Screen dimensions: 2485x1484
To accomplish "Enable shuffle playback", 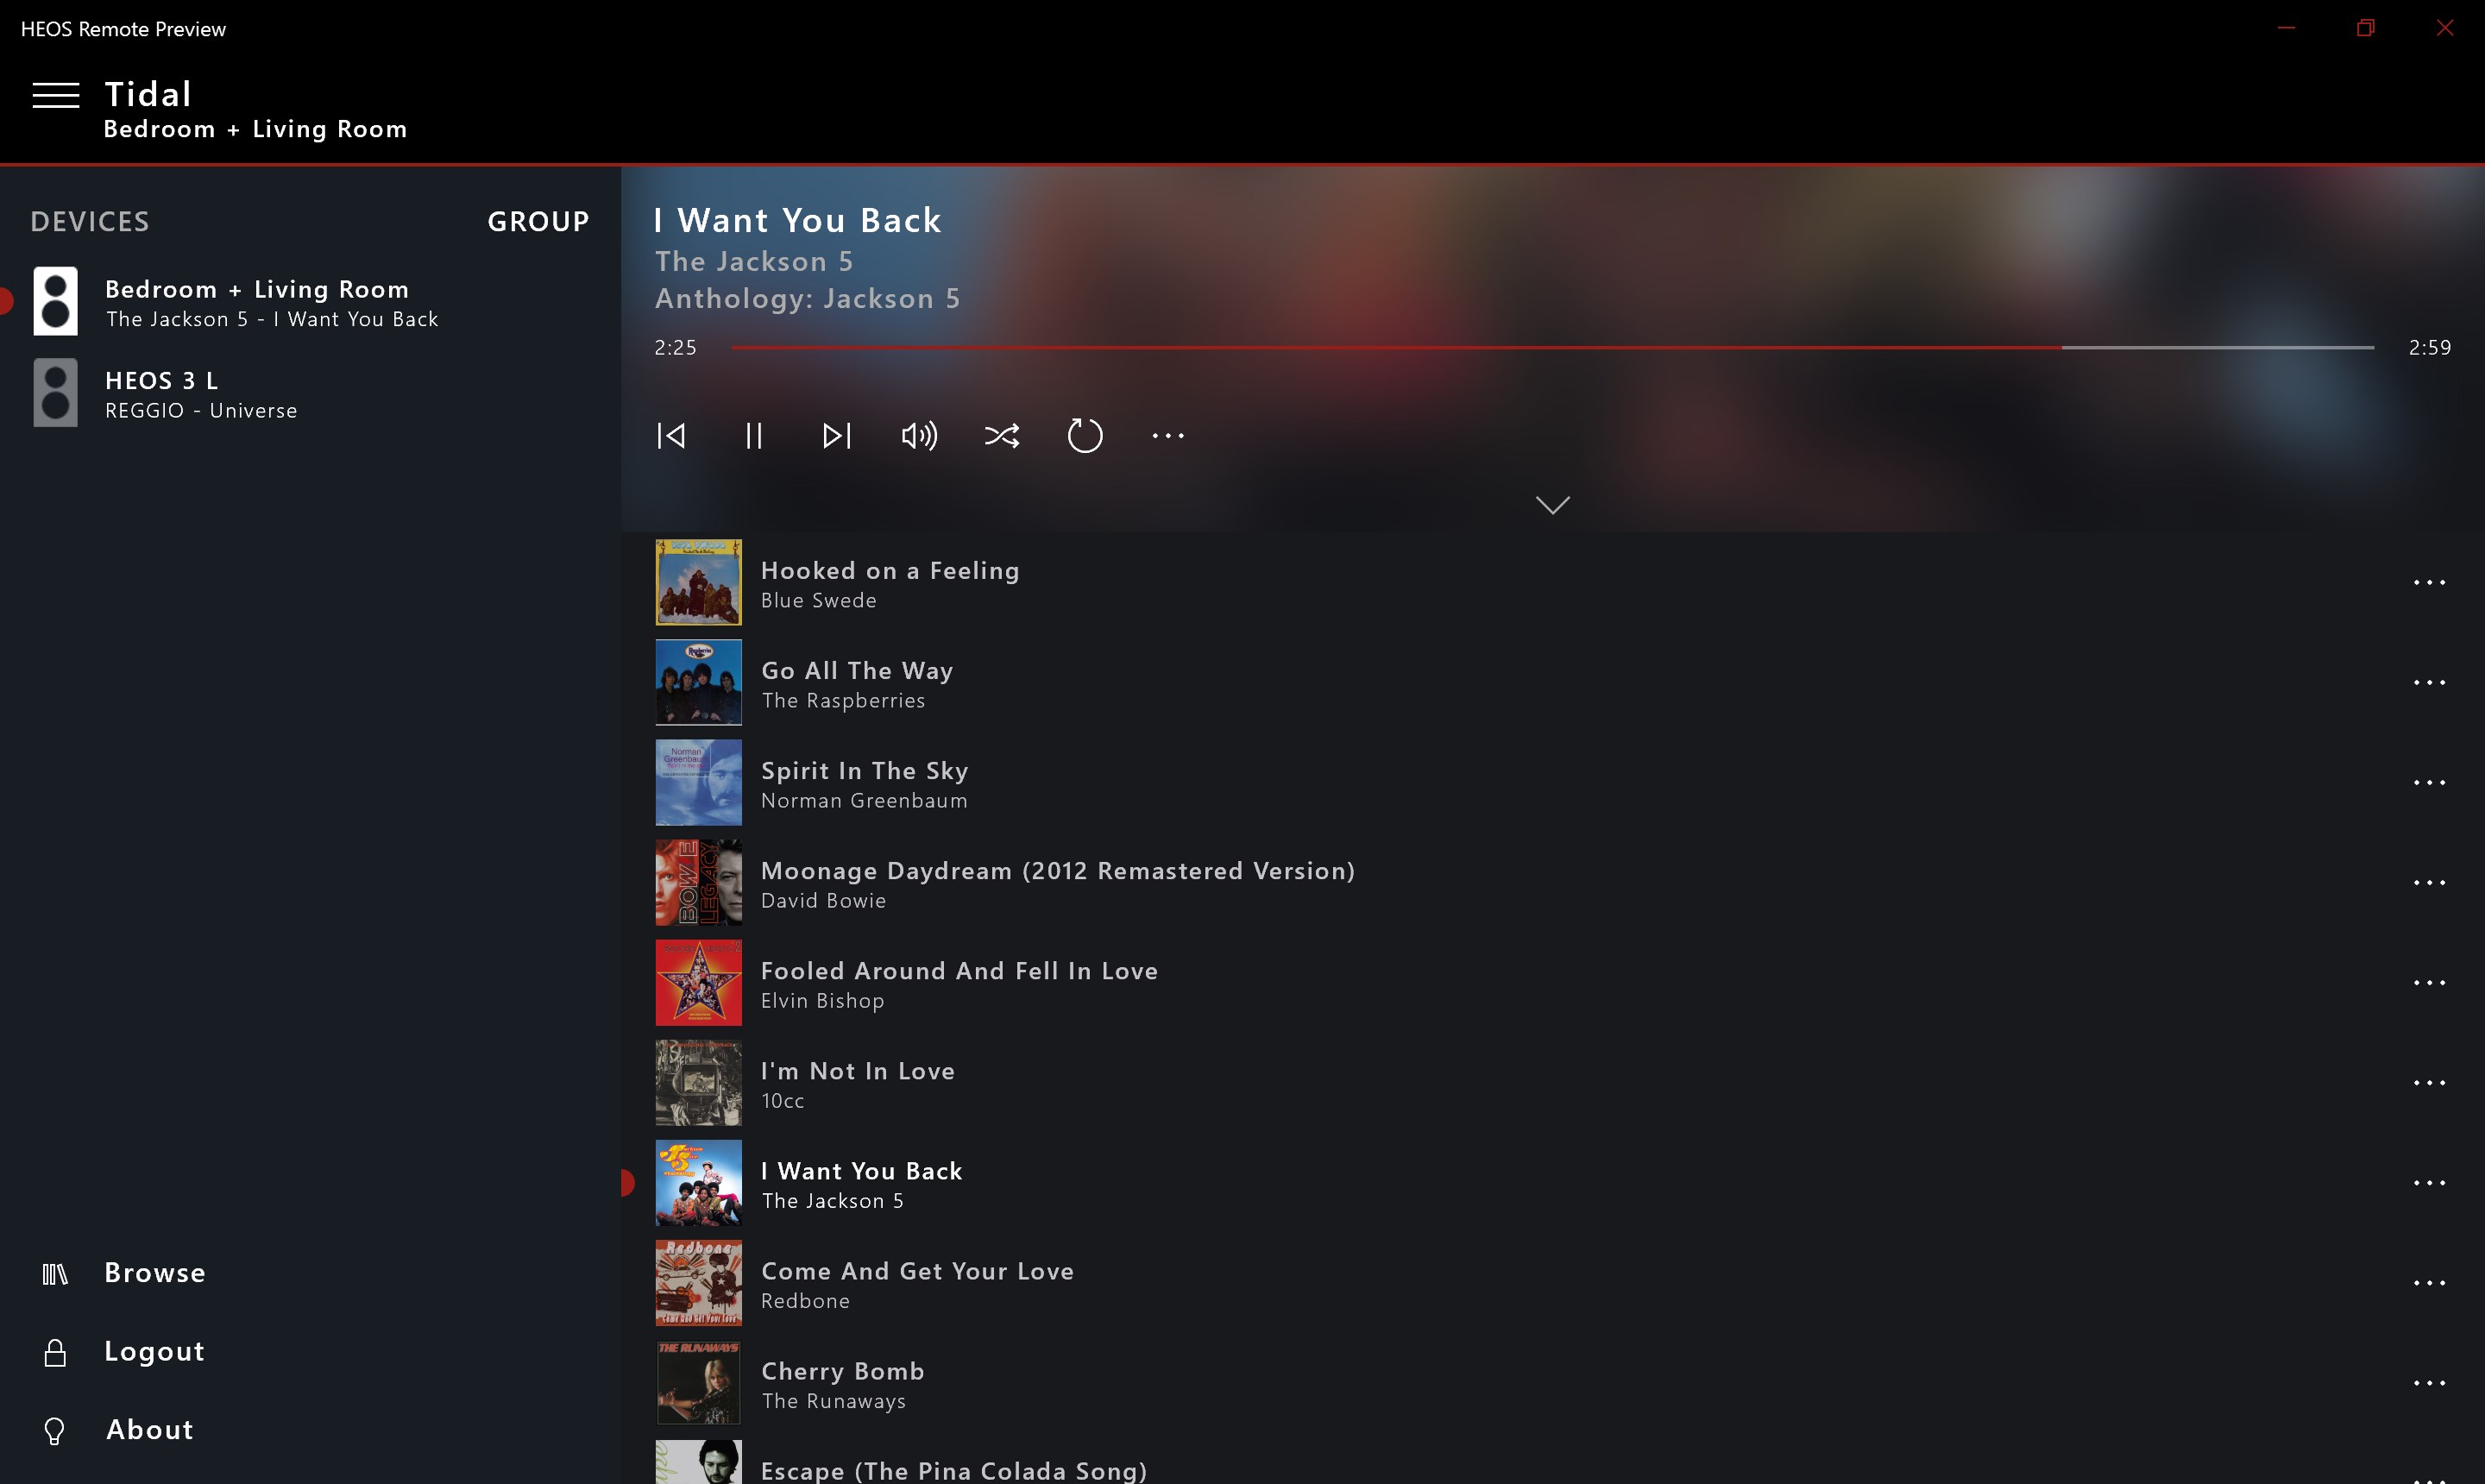I will [1001, 435].
